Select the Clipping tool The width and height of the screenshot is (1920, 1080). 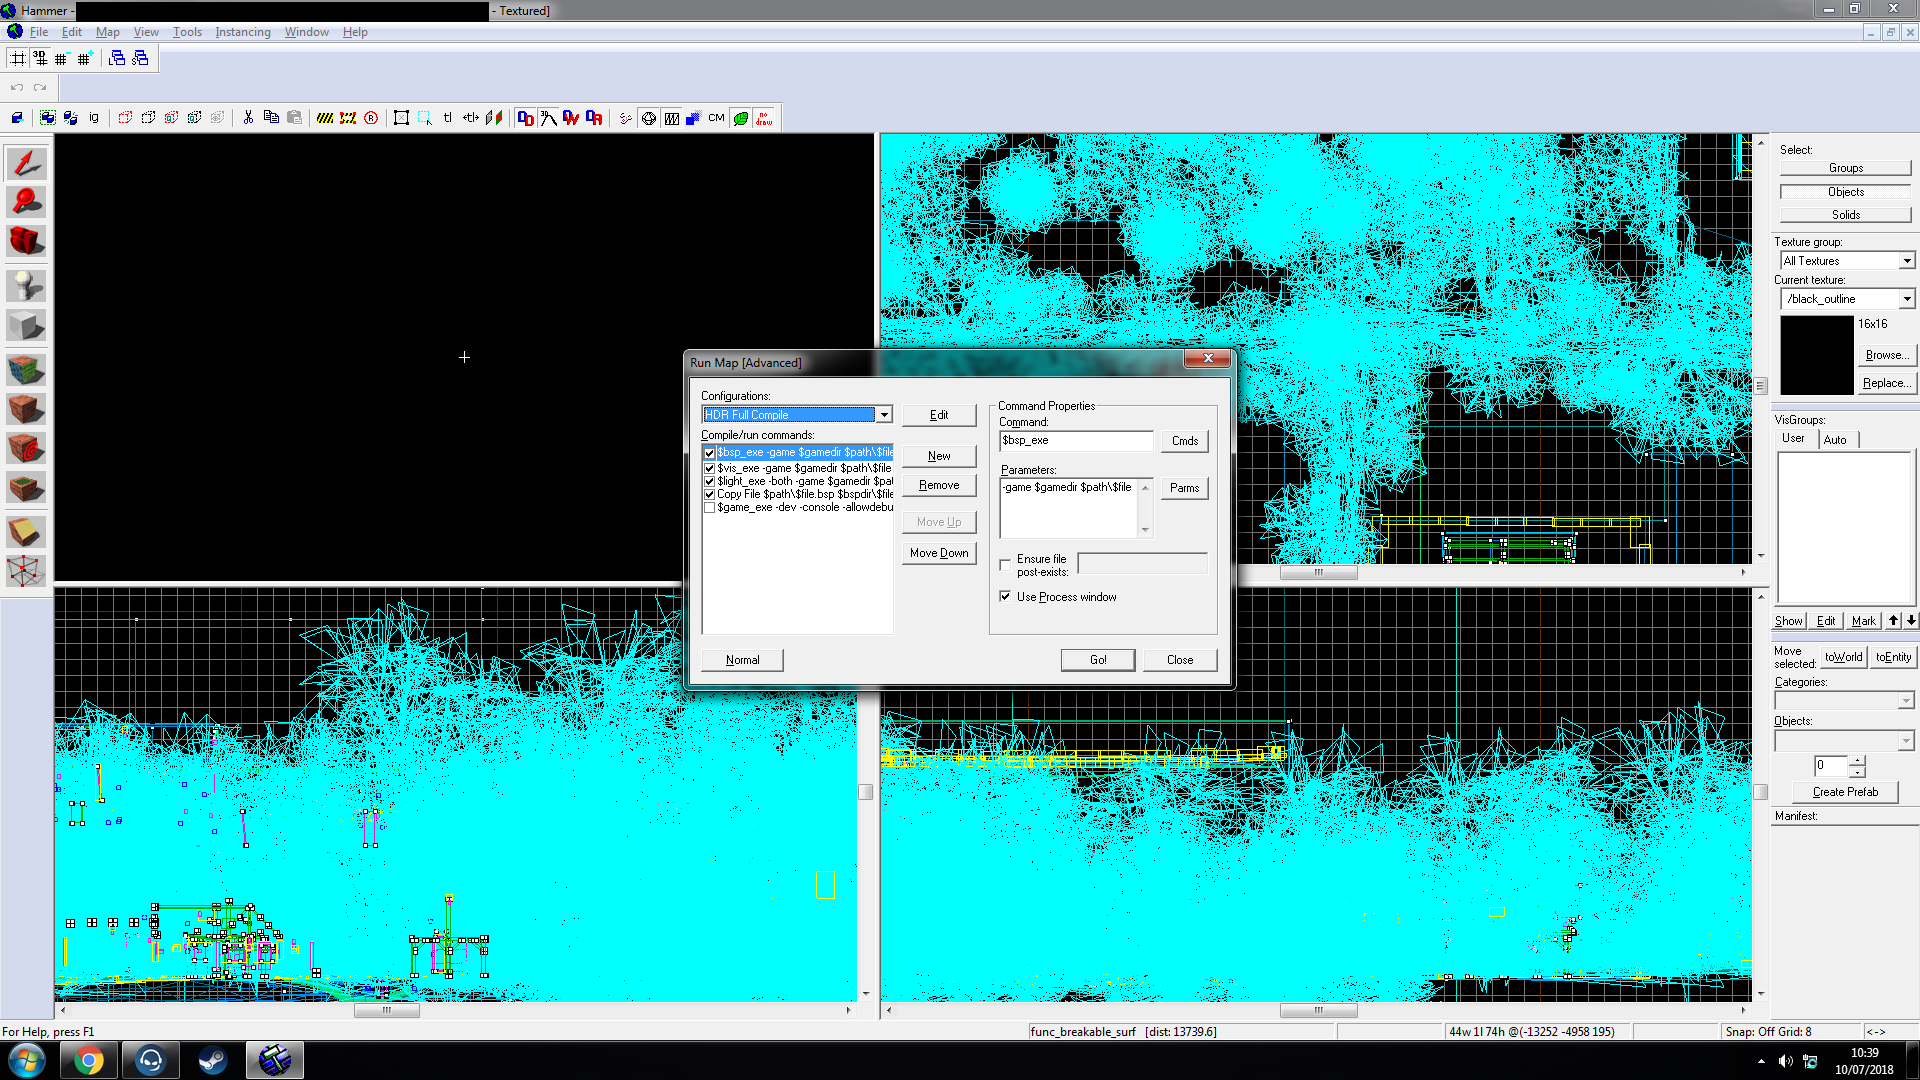26,532
